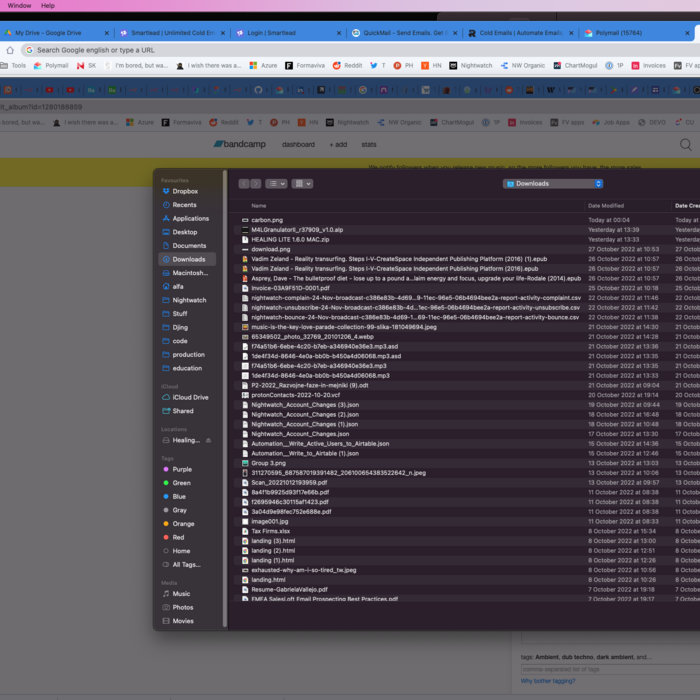Image resolution: width=700 pixels, height=700 pixels.
Task: Open the Help menu
Action: pos(48,6)
